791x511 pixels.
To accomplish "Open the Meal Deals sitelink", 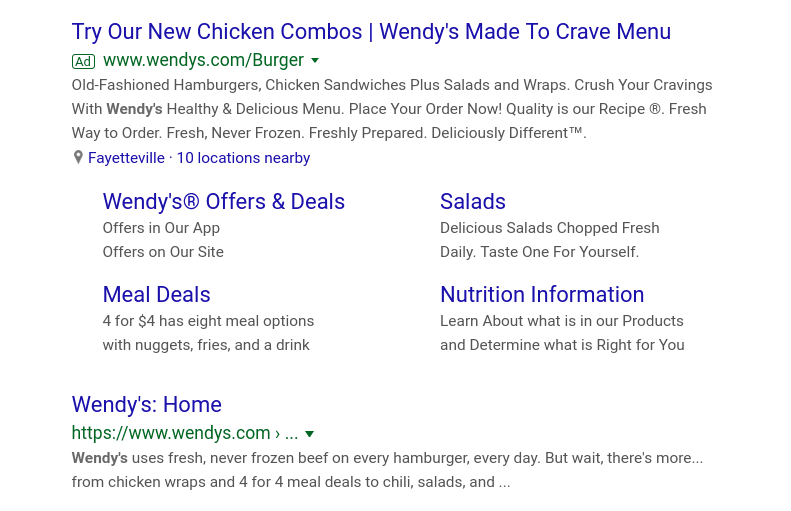I will click(156, 295).
